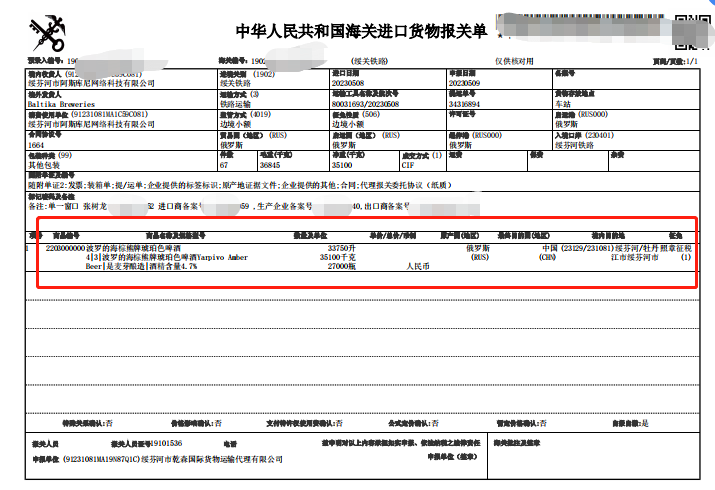Click the currency 人民币
This screenshot has width=715, height=490.
[x=418, y=266]
